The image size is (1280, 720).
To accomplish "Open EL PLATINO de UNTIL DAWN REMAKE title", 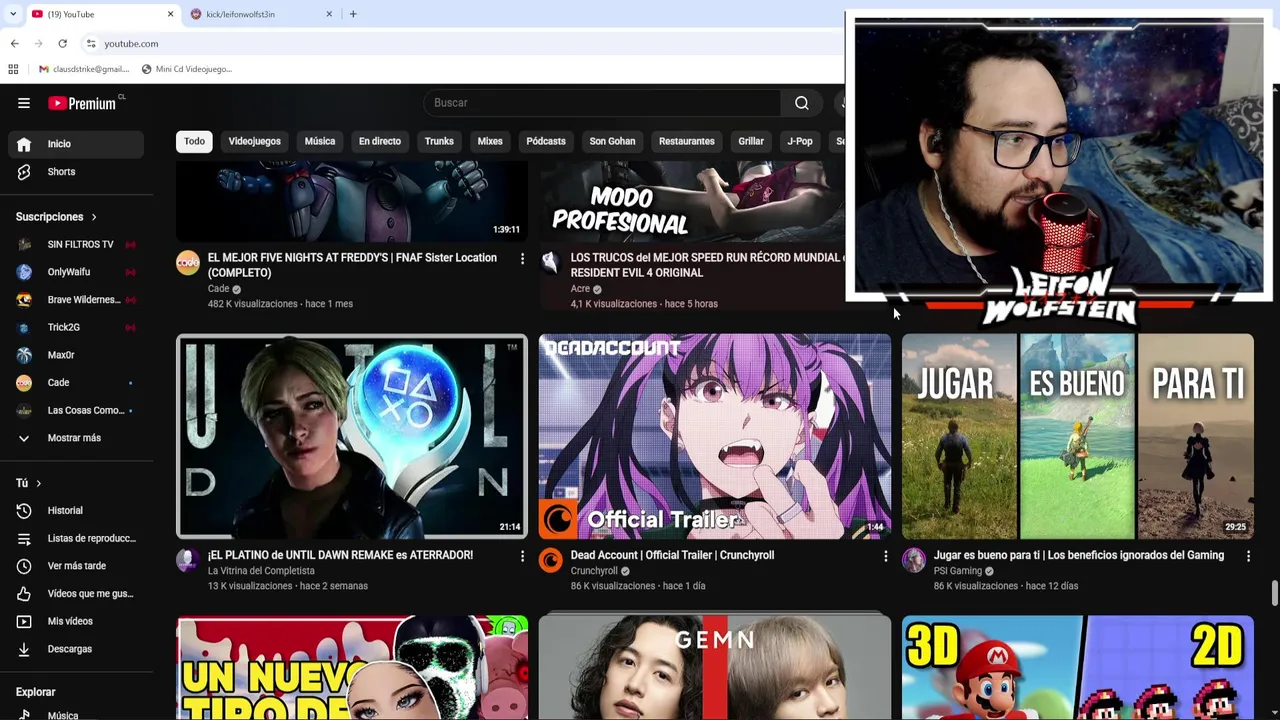I will point(340,556).
